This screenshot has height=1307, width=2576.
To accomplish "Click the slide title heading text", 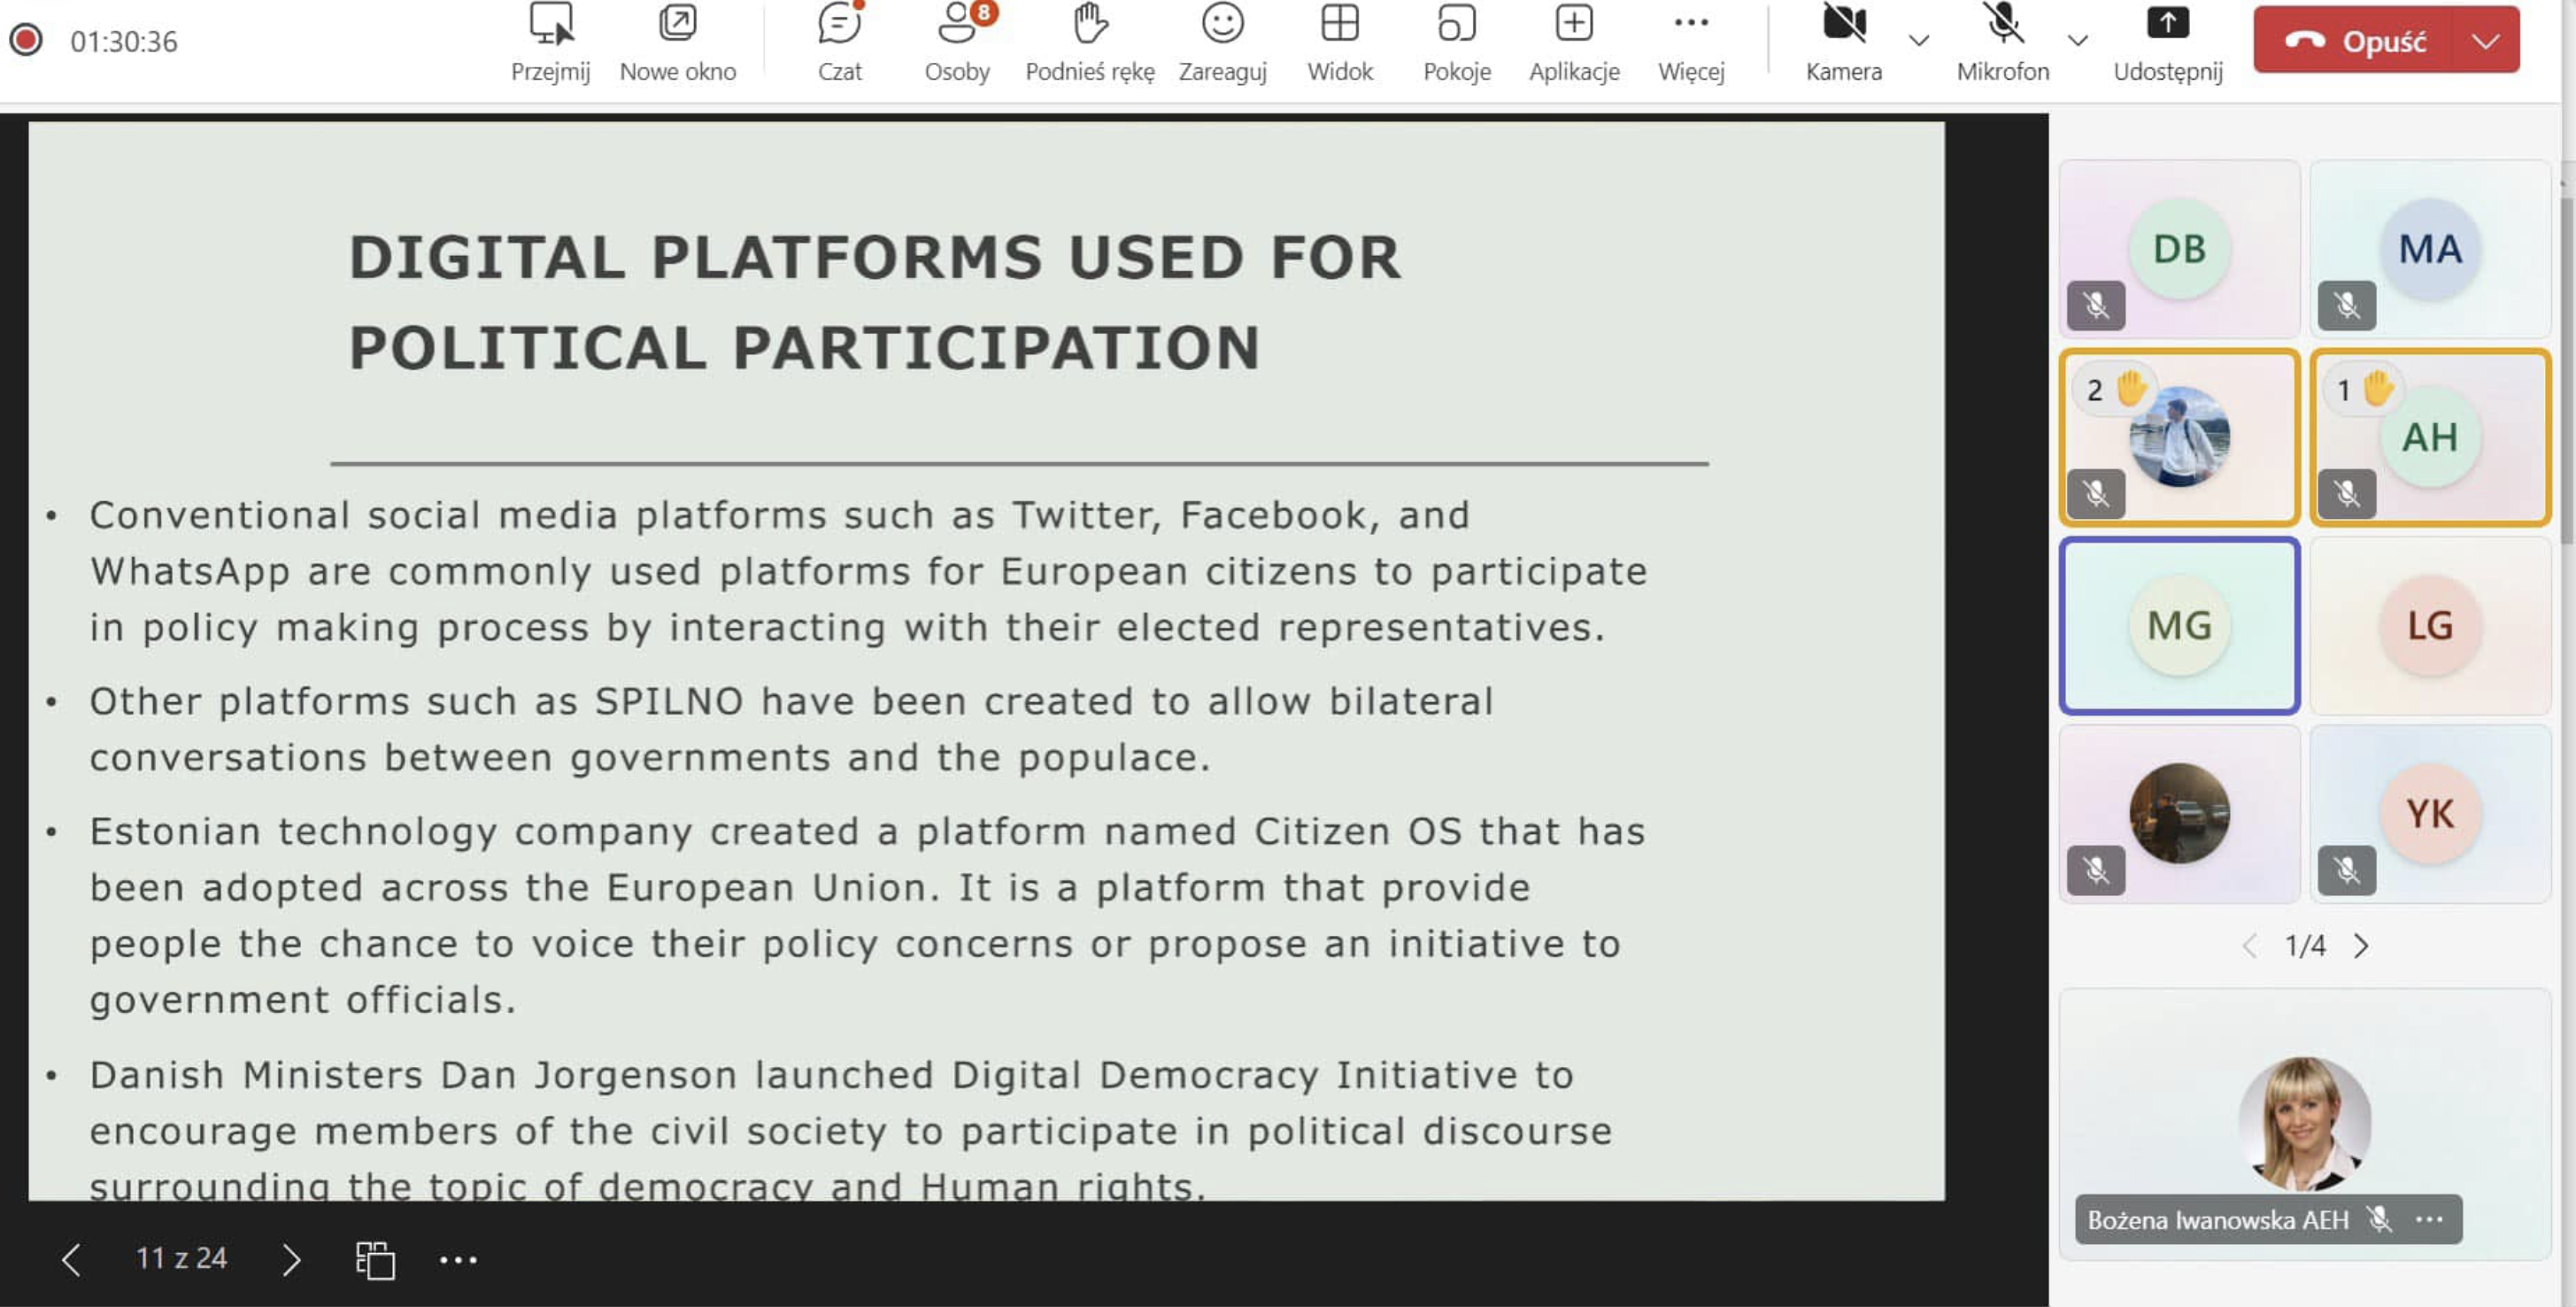I will [875, 302].
